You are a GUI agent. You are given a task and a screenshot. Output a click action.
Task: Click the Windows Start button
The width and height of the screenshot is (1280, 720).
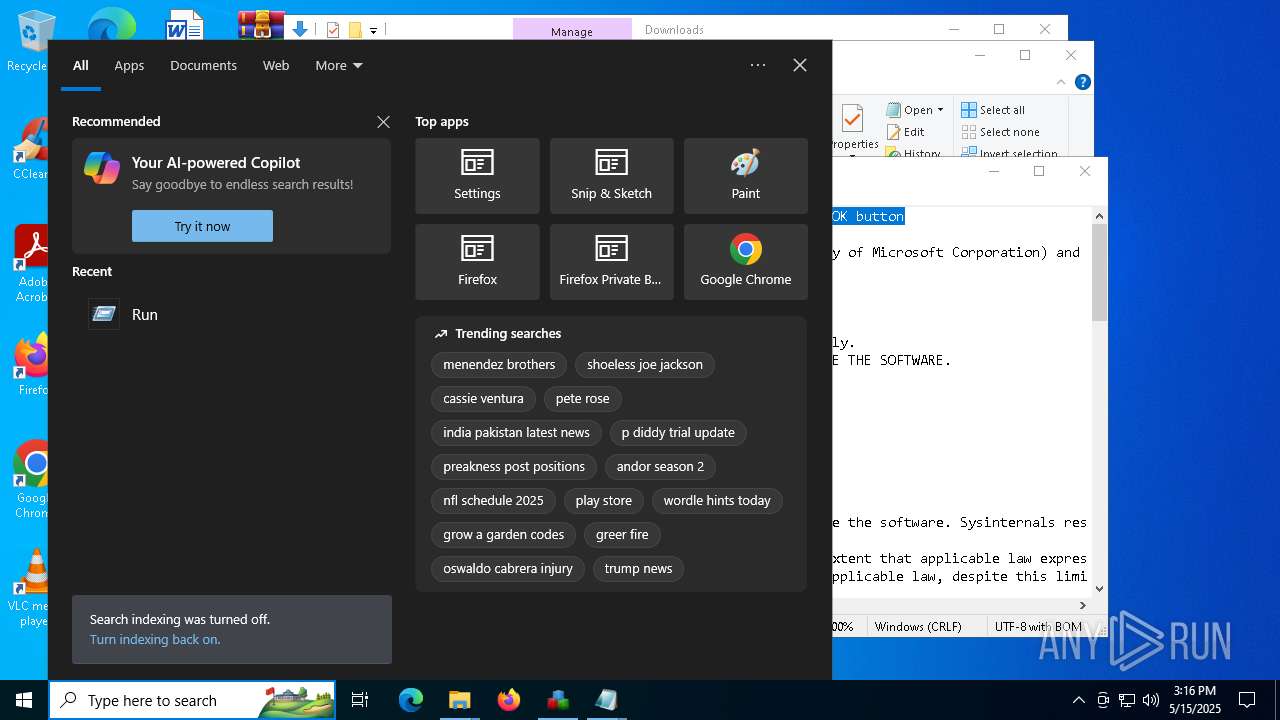(24, 700)
